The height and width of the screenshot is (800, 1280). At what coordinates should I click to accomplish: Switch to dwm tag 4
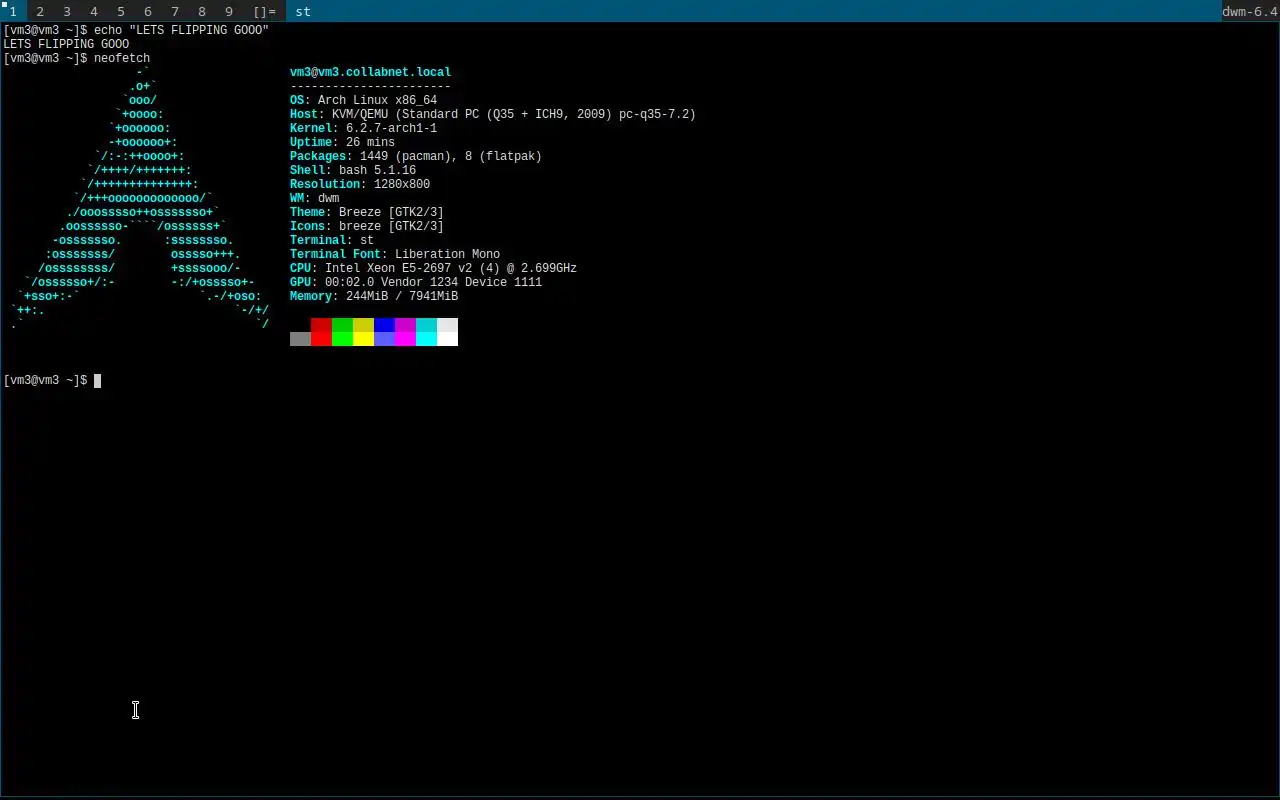pyautogui.click(x=94, y=11)
